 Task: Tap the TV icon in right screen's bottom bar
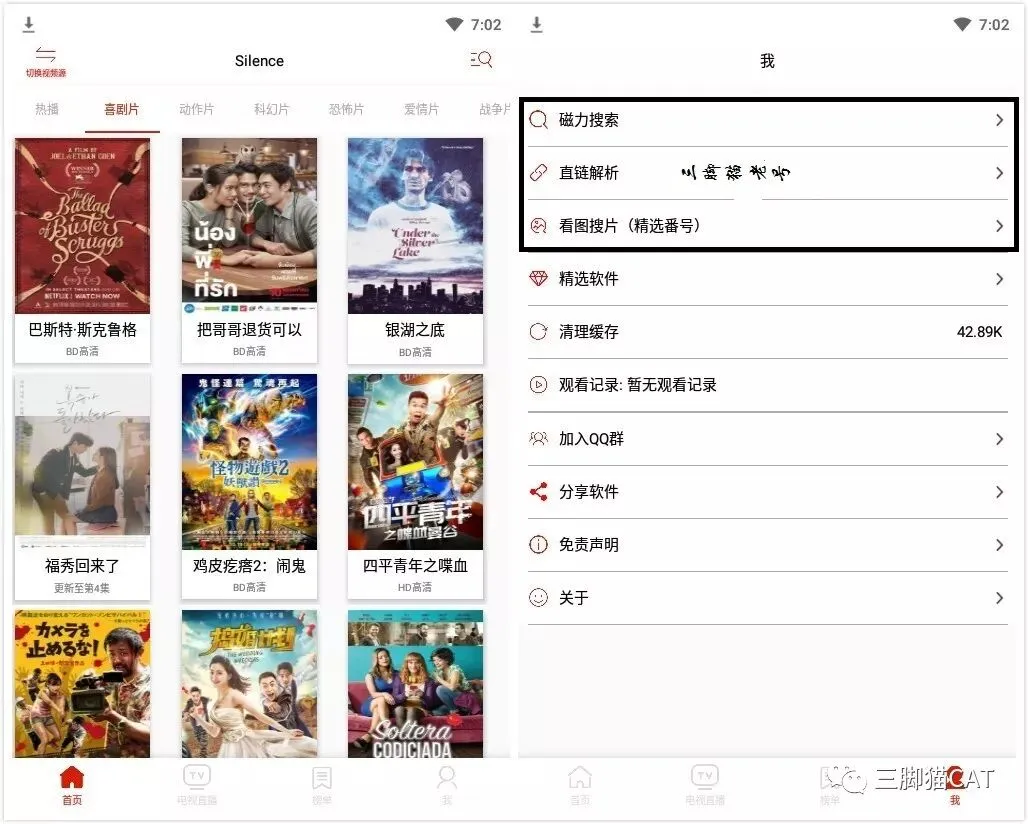coord(705,776)
